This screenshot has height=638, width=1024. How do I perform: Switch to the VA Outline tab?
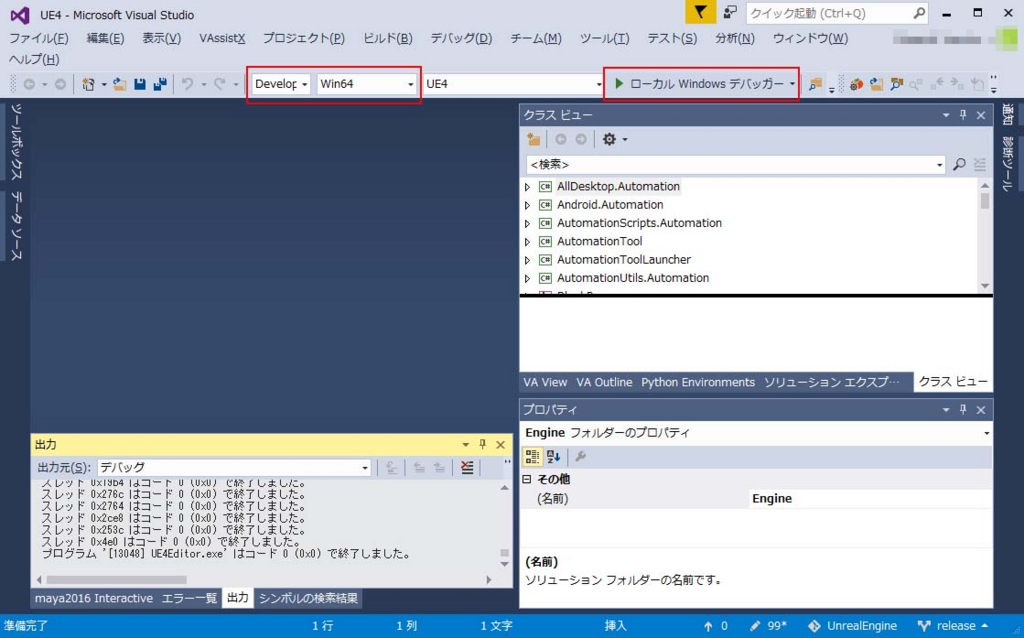pos(604,382)
